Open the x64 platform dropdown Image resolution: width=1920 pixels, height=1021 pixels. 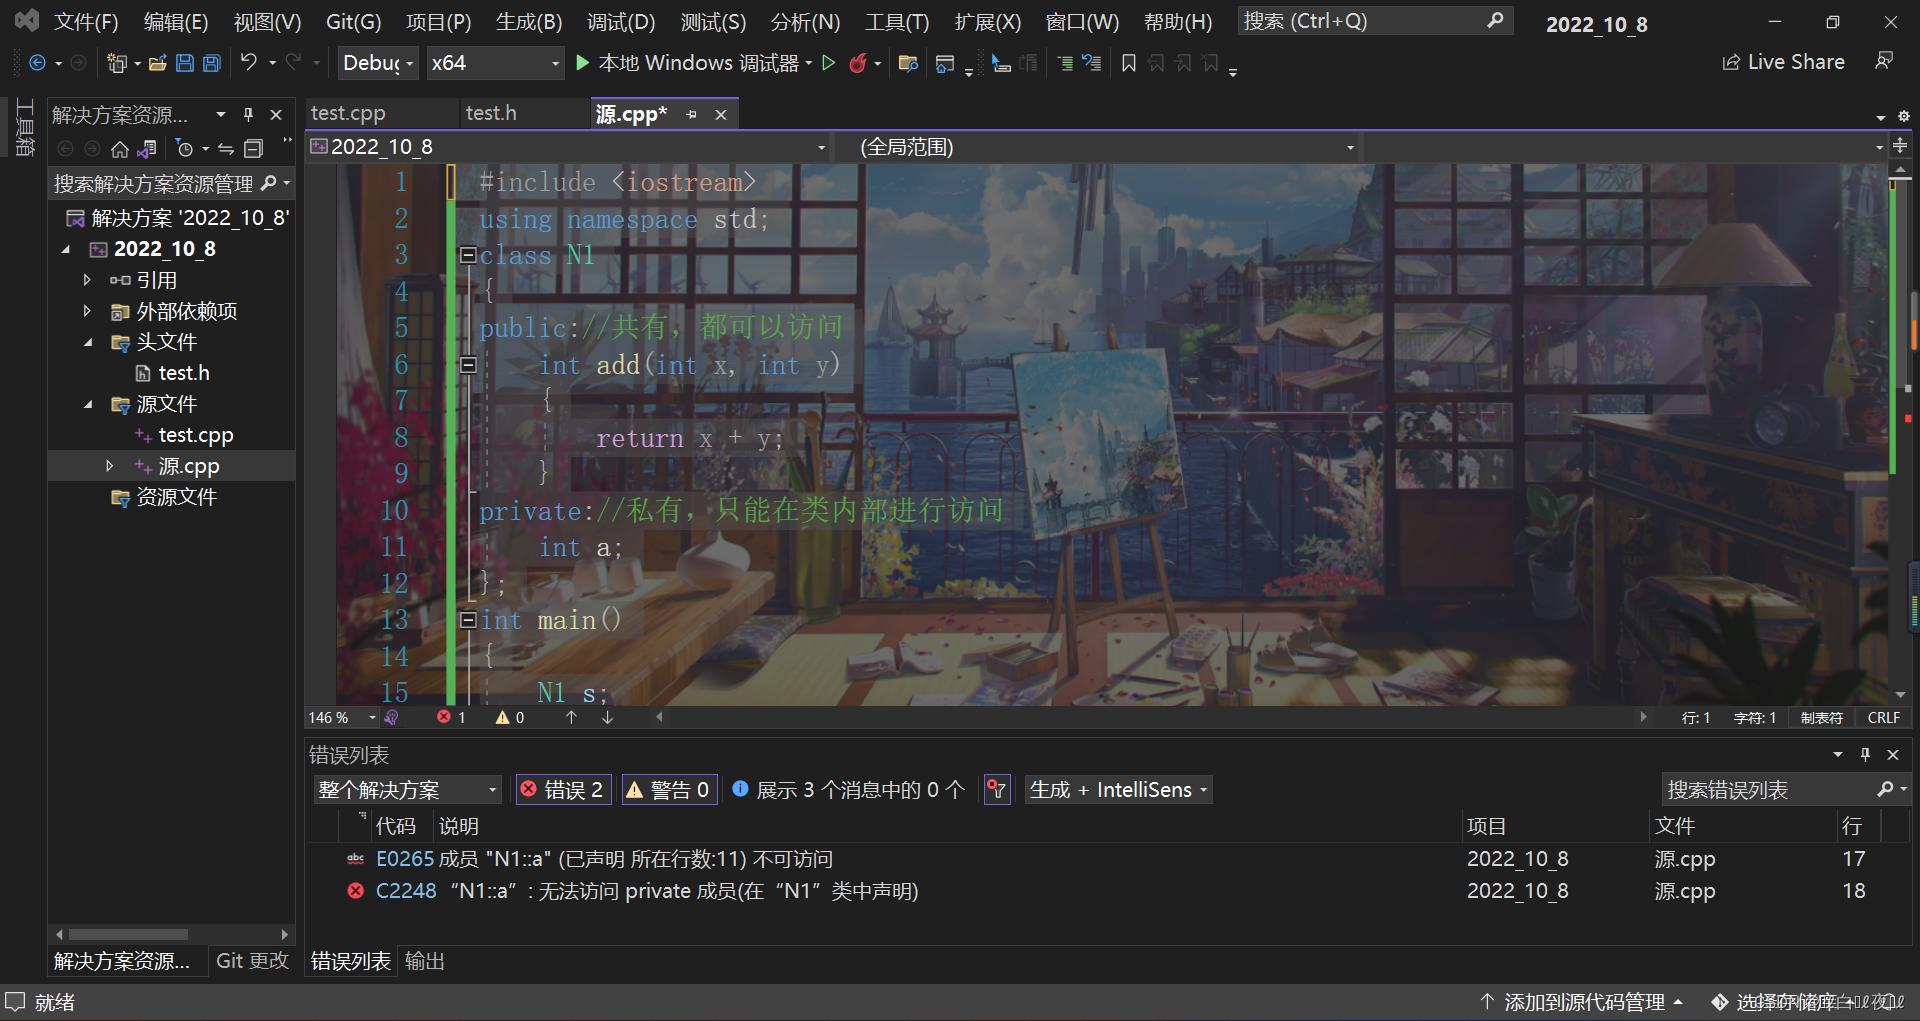(495, 63)
